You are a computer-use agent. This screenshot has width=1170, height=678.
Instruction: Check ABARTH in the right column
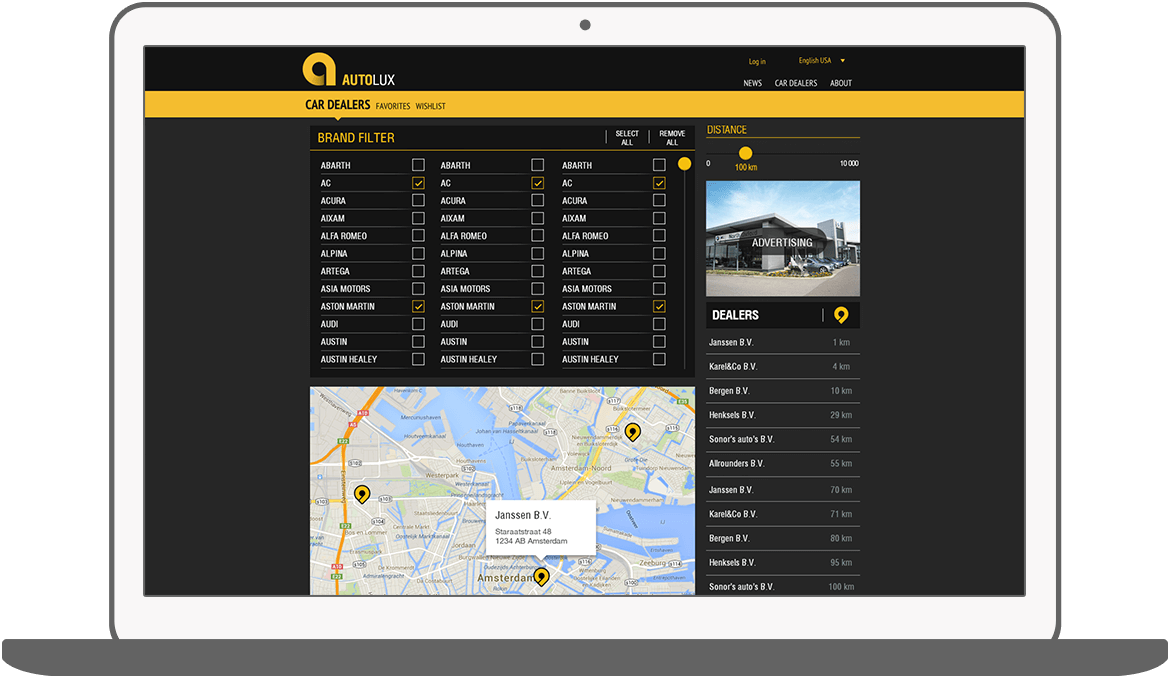659,165
